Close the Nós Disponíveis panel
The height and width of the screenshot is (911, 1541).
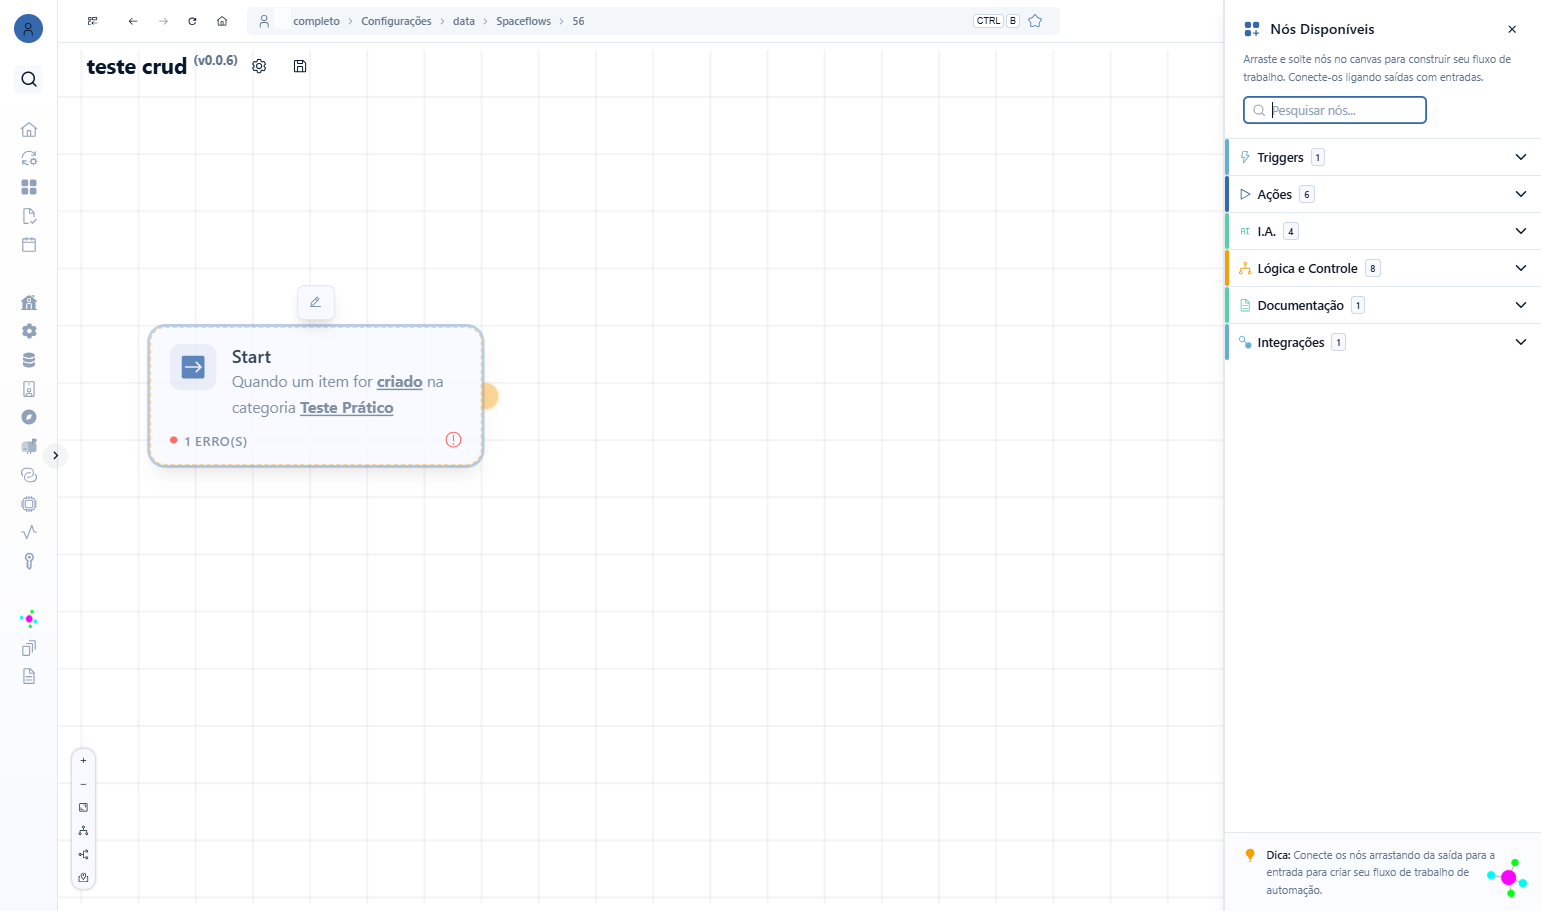tap(1512, 29)
